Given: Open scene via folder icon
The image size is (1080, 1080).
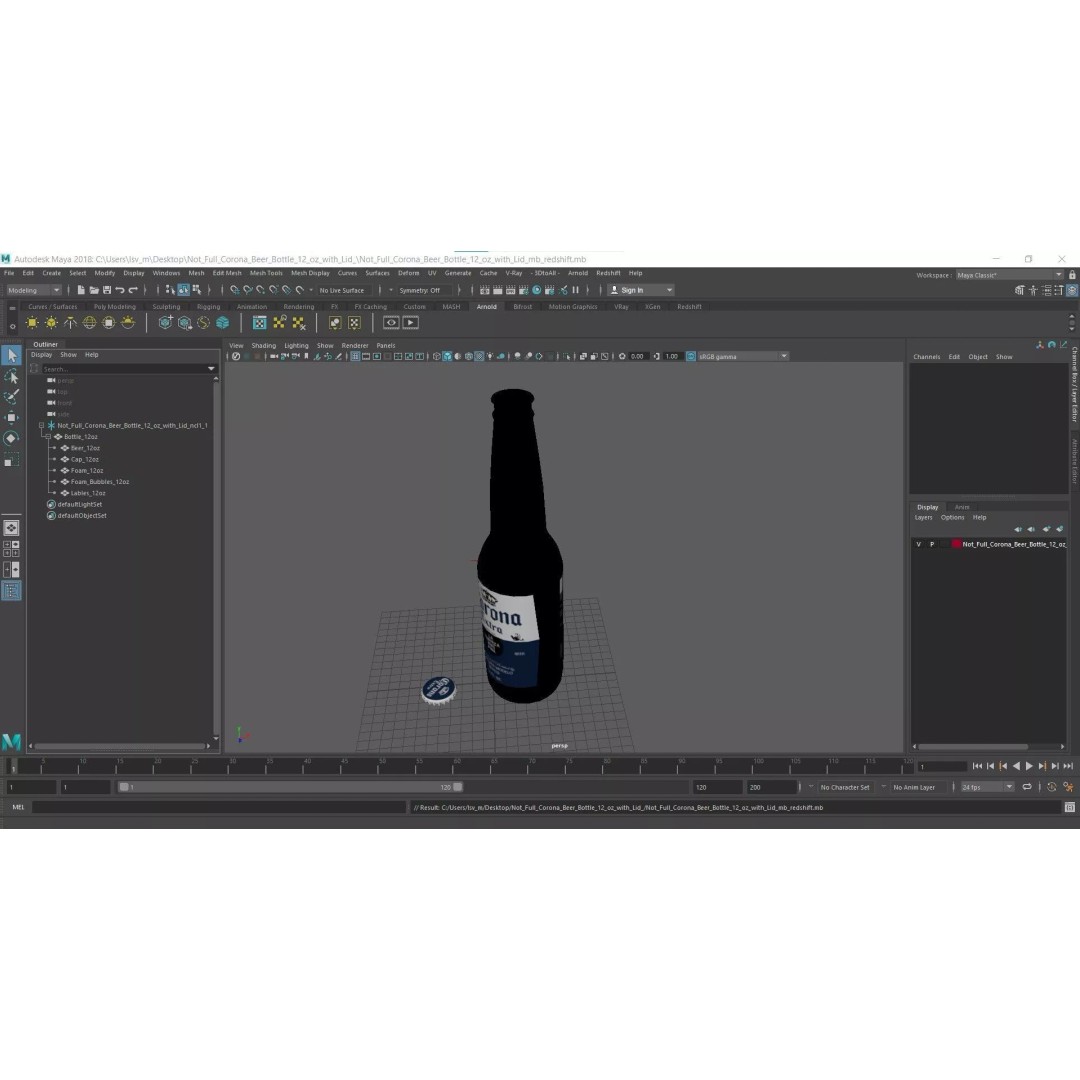Looking at the screenshot, I should pyautogui.click(x=94, y=290).
